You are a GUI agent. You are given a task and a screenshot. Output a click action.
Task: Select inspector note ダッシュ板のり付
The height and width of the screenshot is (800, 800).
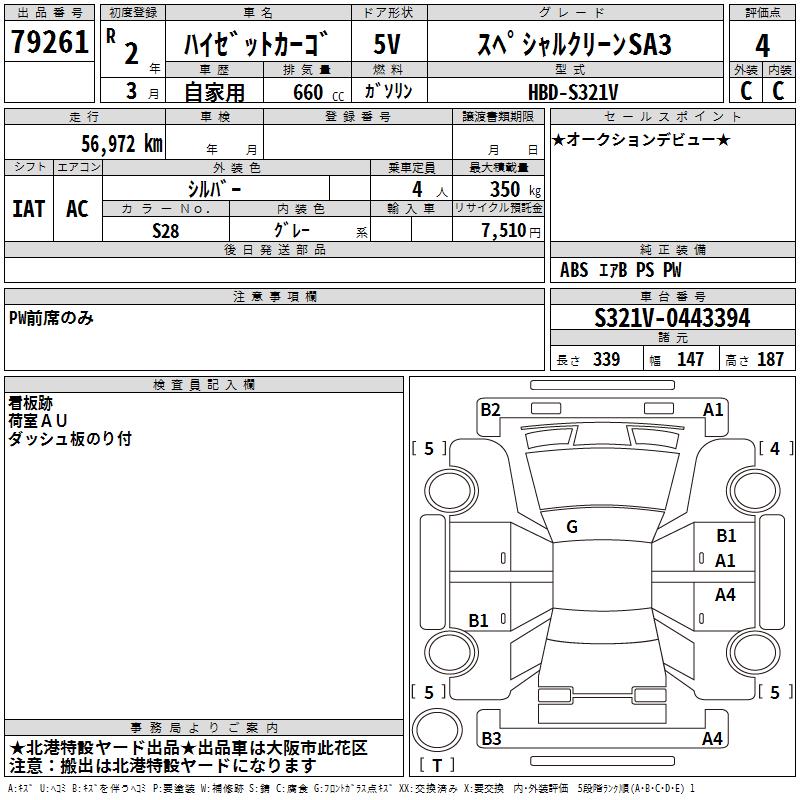pyautogui.click(x=70, y=438)
